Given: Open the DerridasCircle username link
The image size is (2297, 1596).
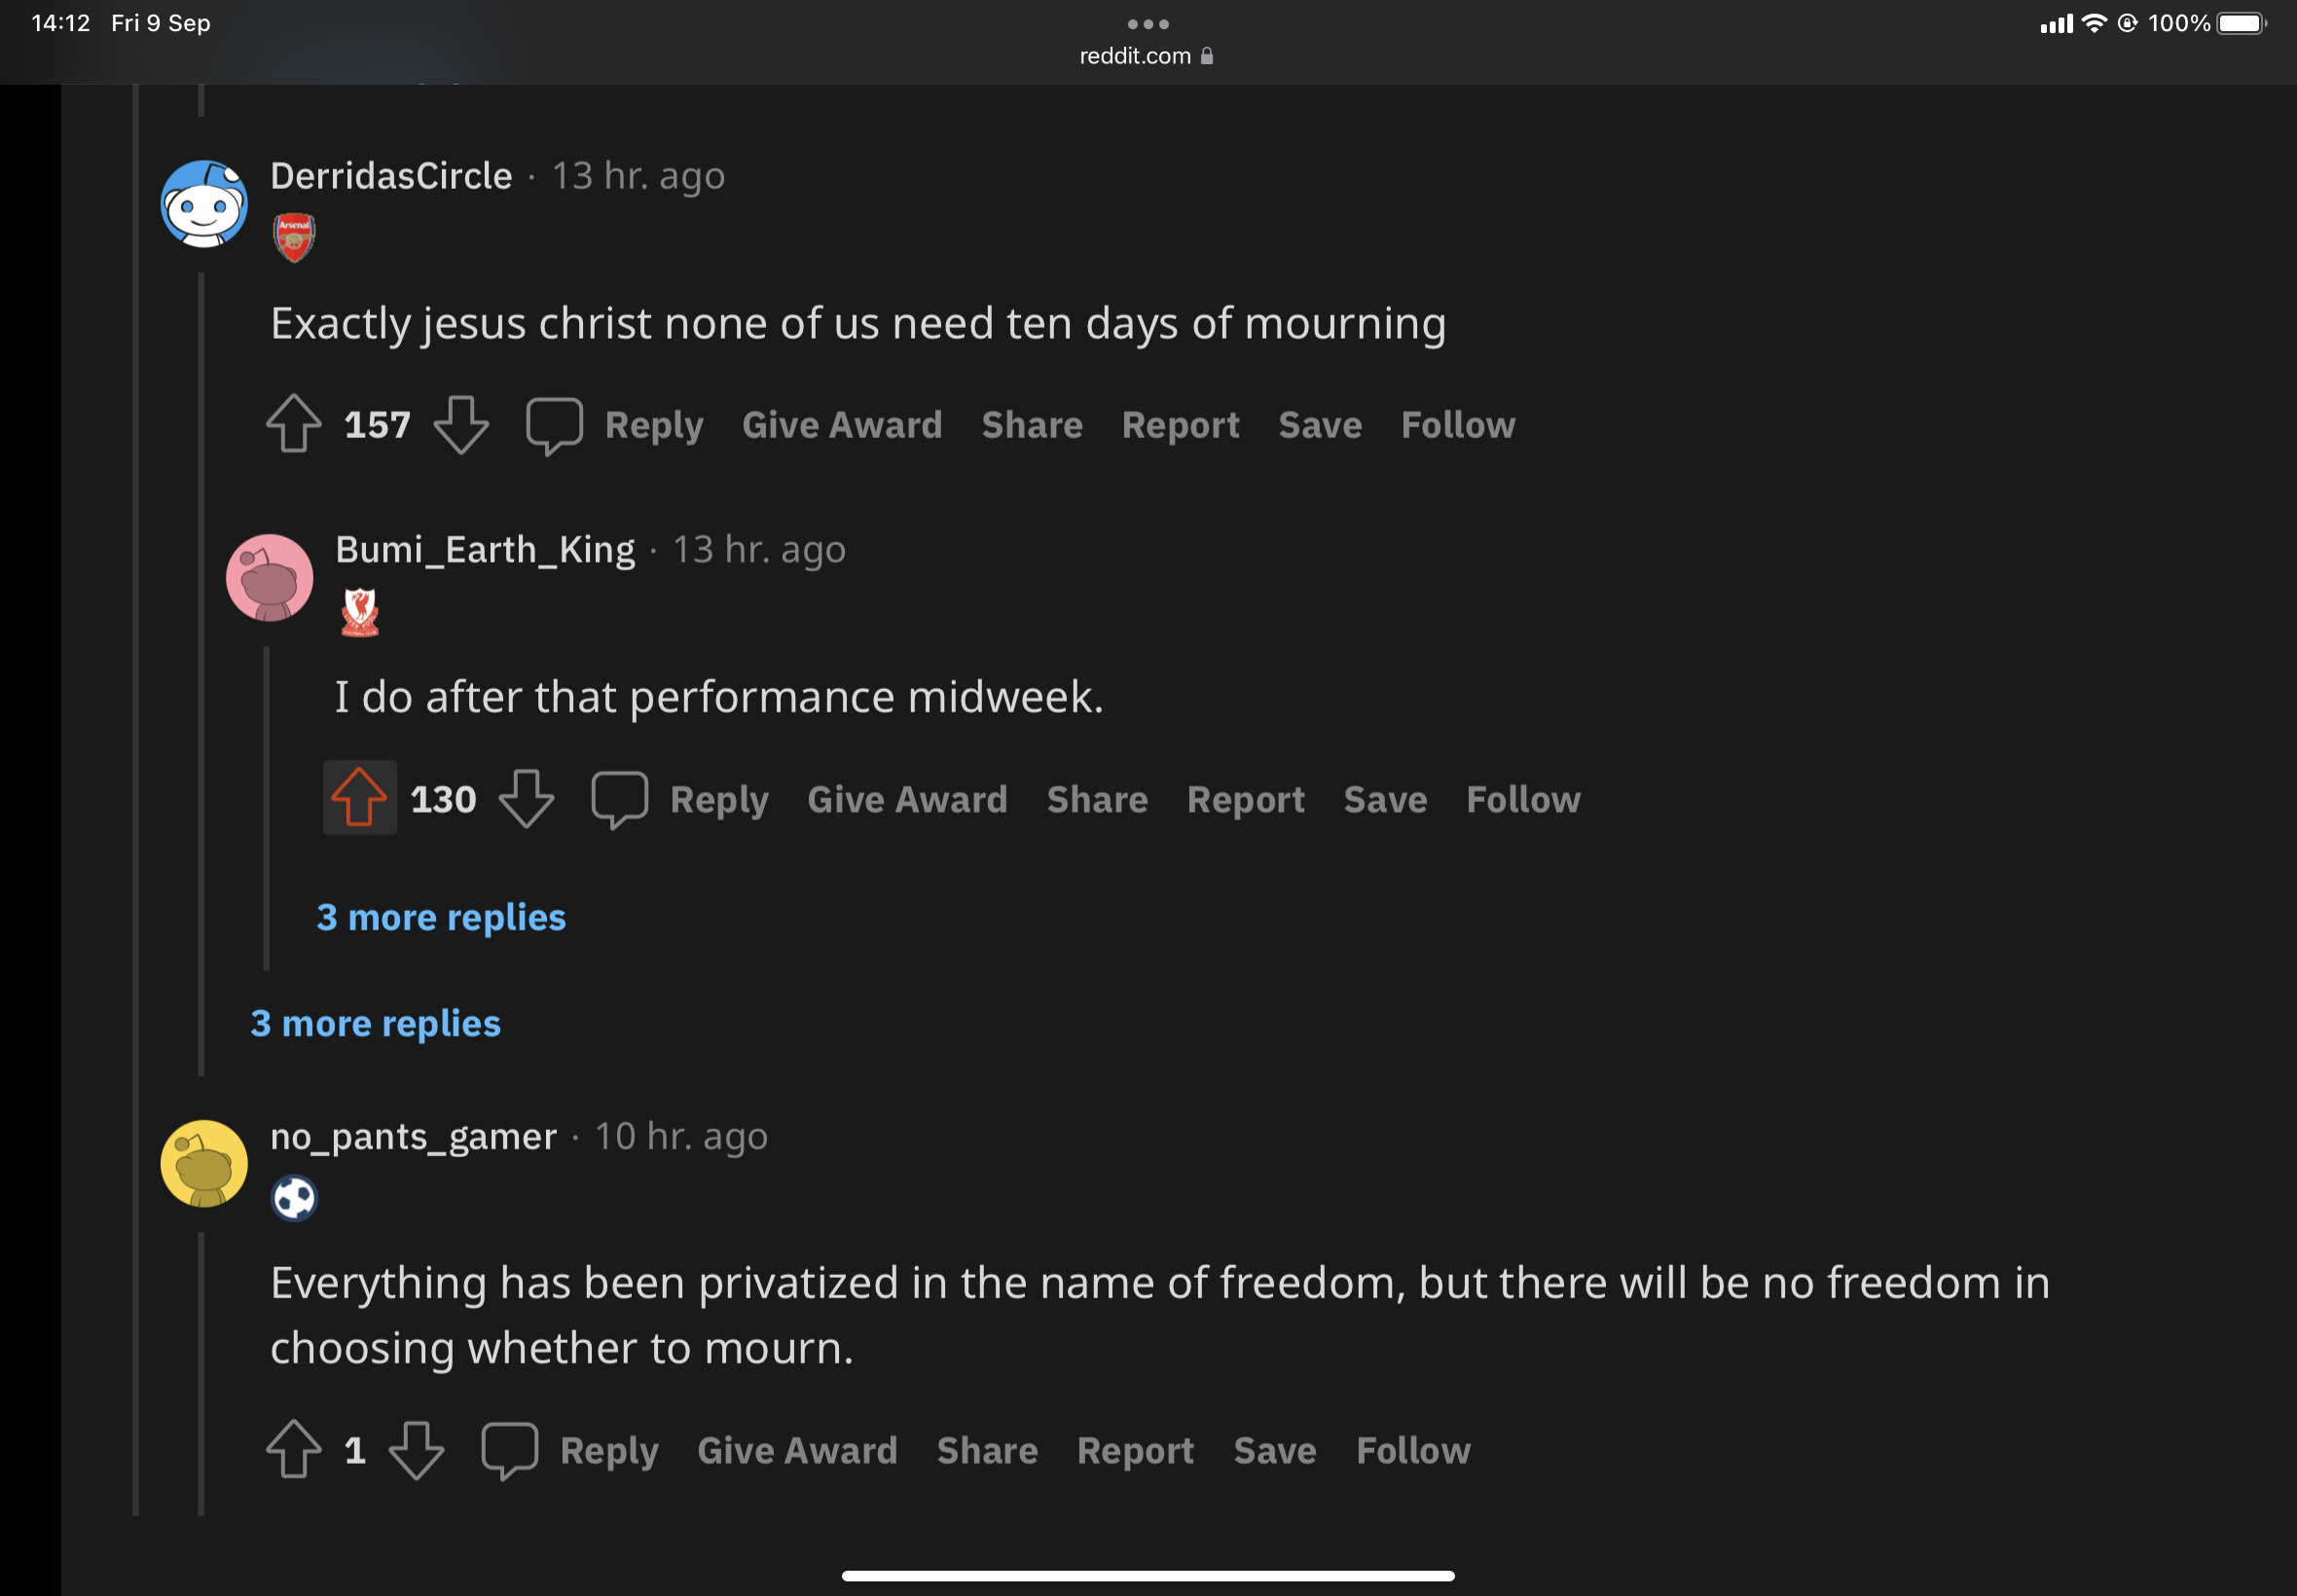Looking at the screenshot, I should 391,176.
